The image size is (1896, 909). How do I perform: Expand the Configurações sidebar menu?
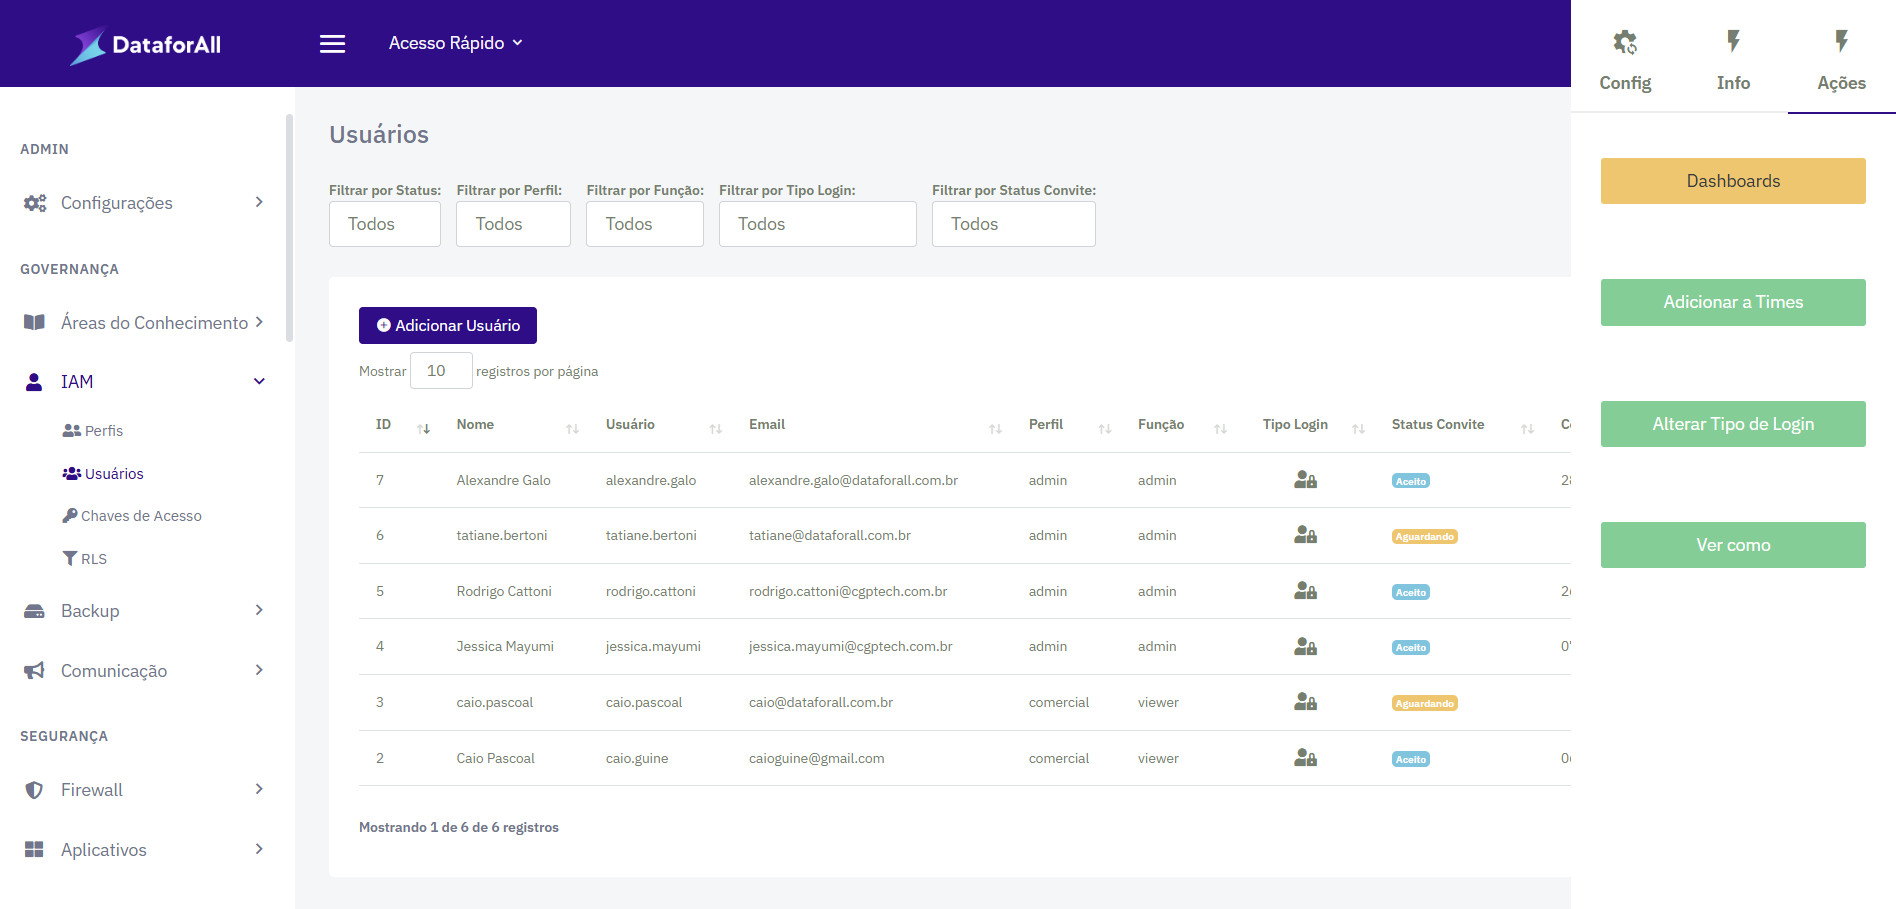pyautogui.click(x=145, y=203)
